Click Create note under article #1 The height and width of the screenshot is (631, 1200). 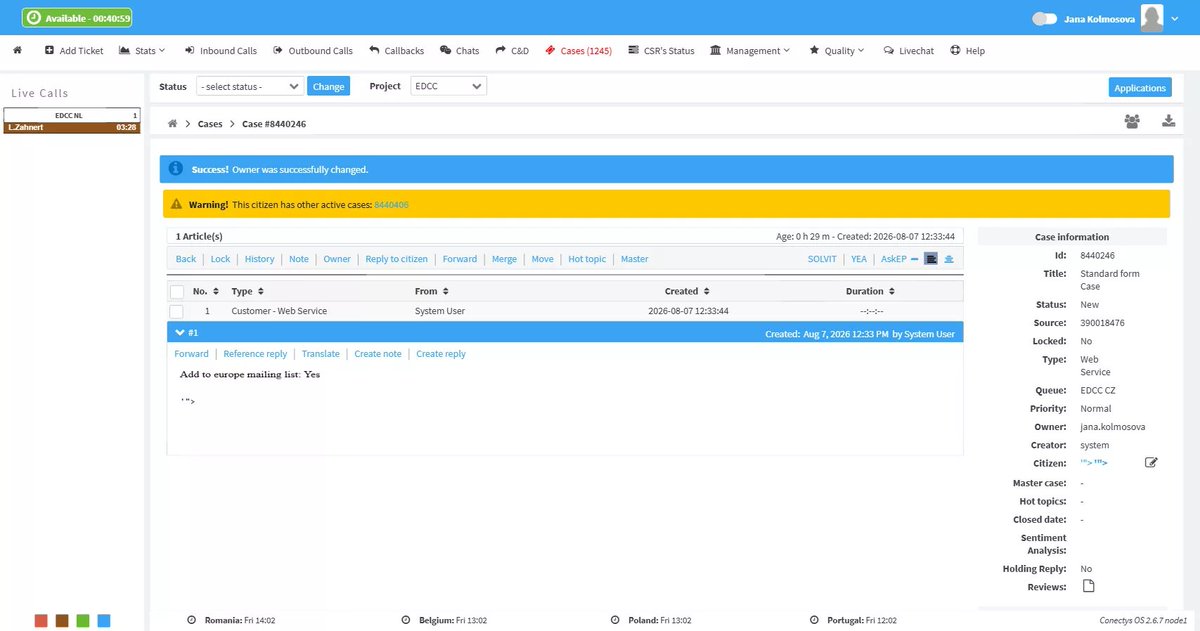[x=378, y=354]
